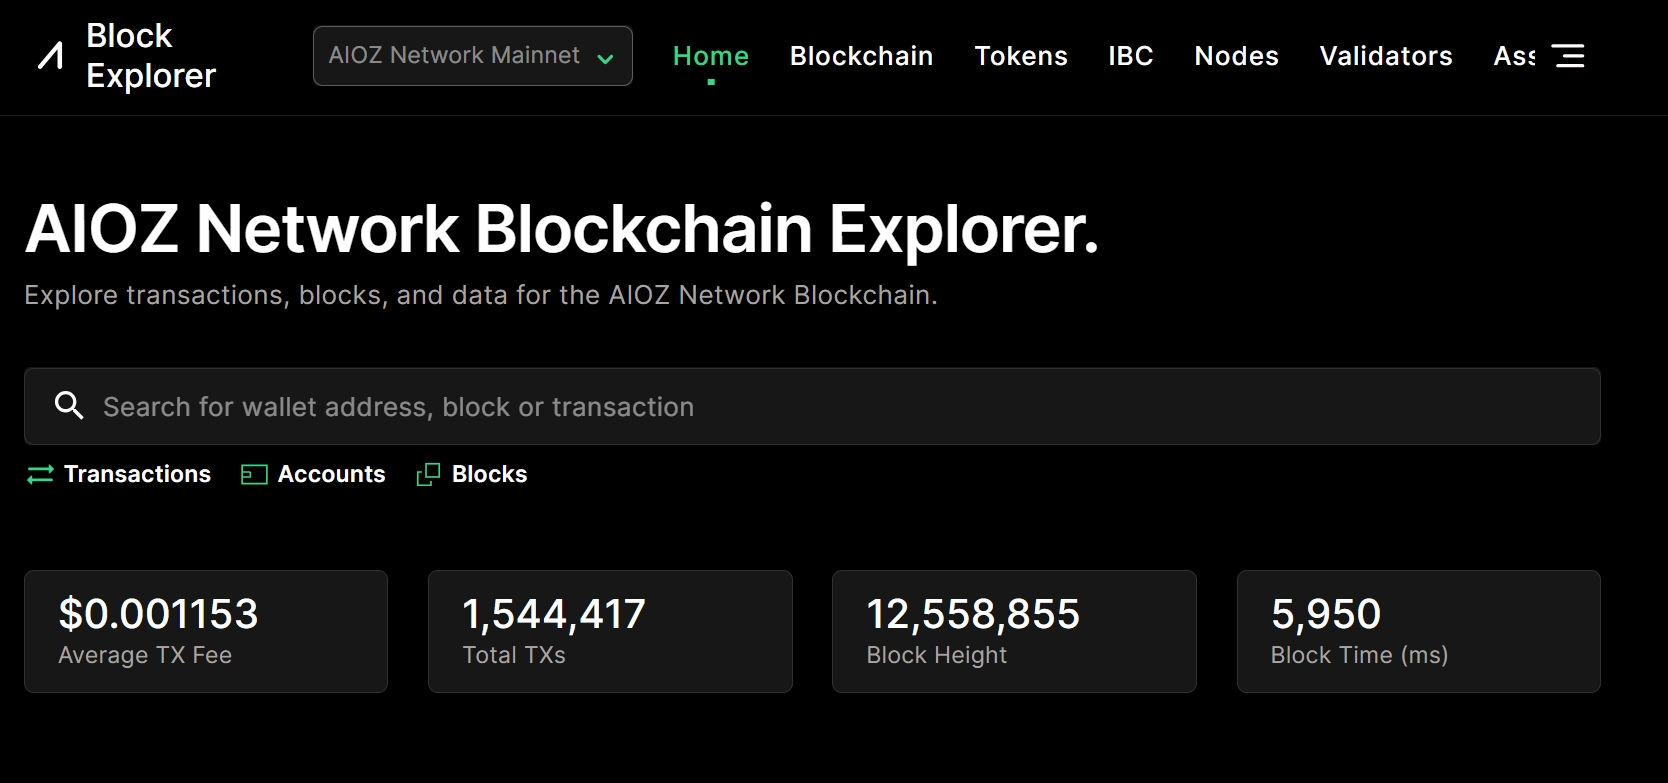
Task: Navigate to the Nodes section
Action: point(1236,56)
